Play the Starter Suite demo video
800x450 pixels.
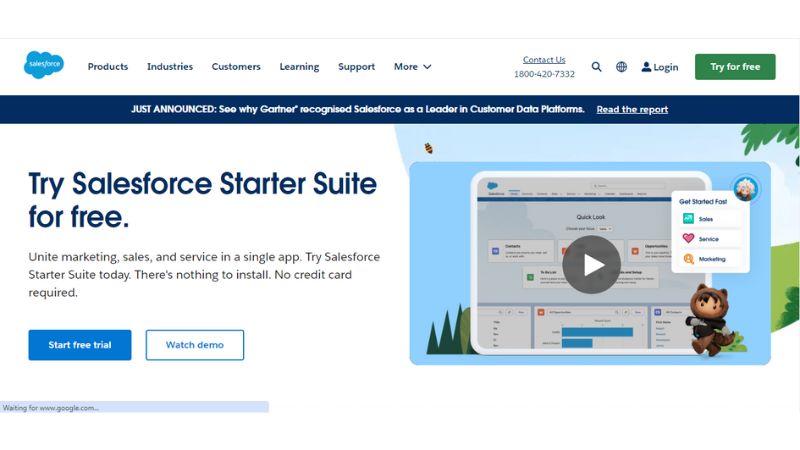pos(591,264)
